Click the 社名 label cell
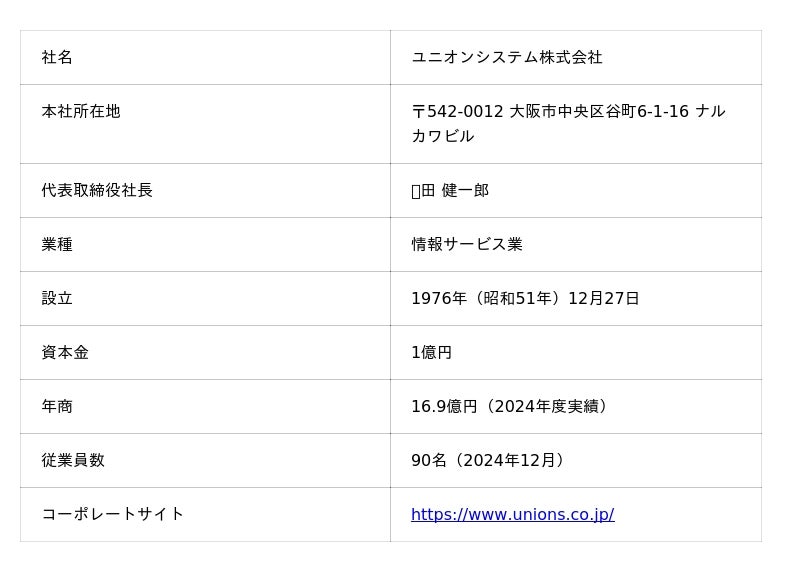This screenshot has width=800, height=572. tap(57, 57)
